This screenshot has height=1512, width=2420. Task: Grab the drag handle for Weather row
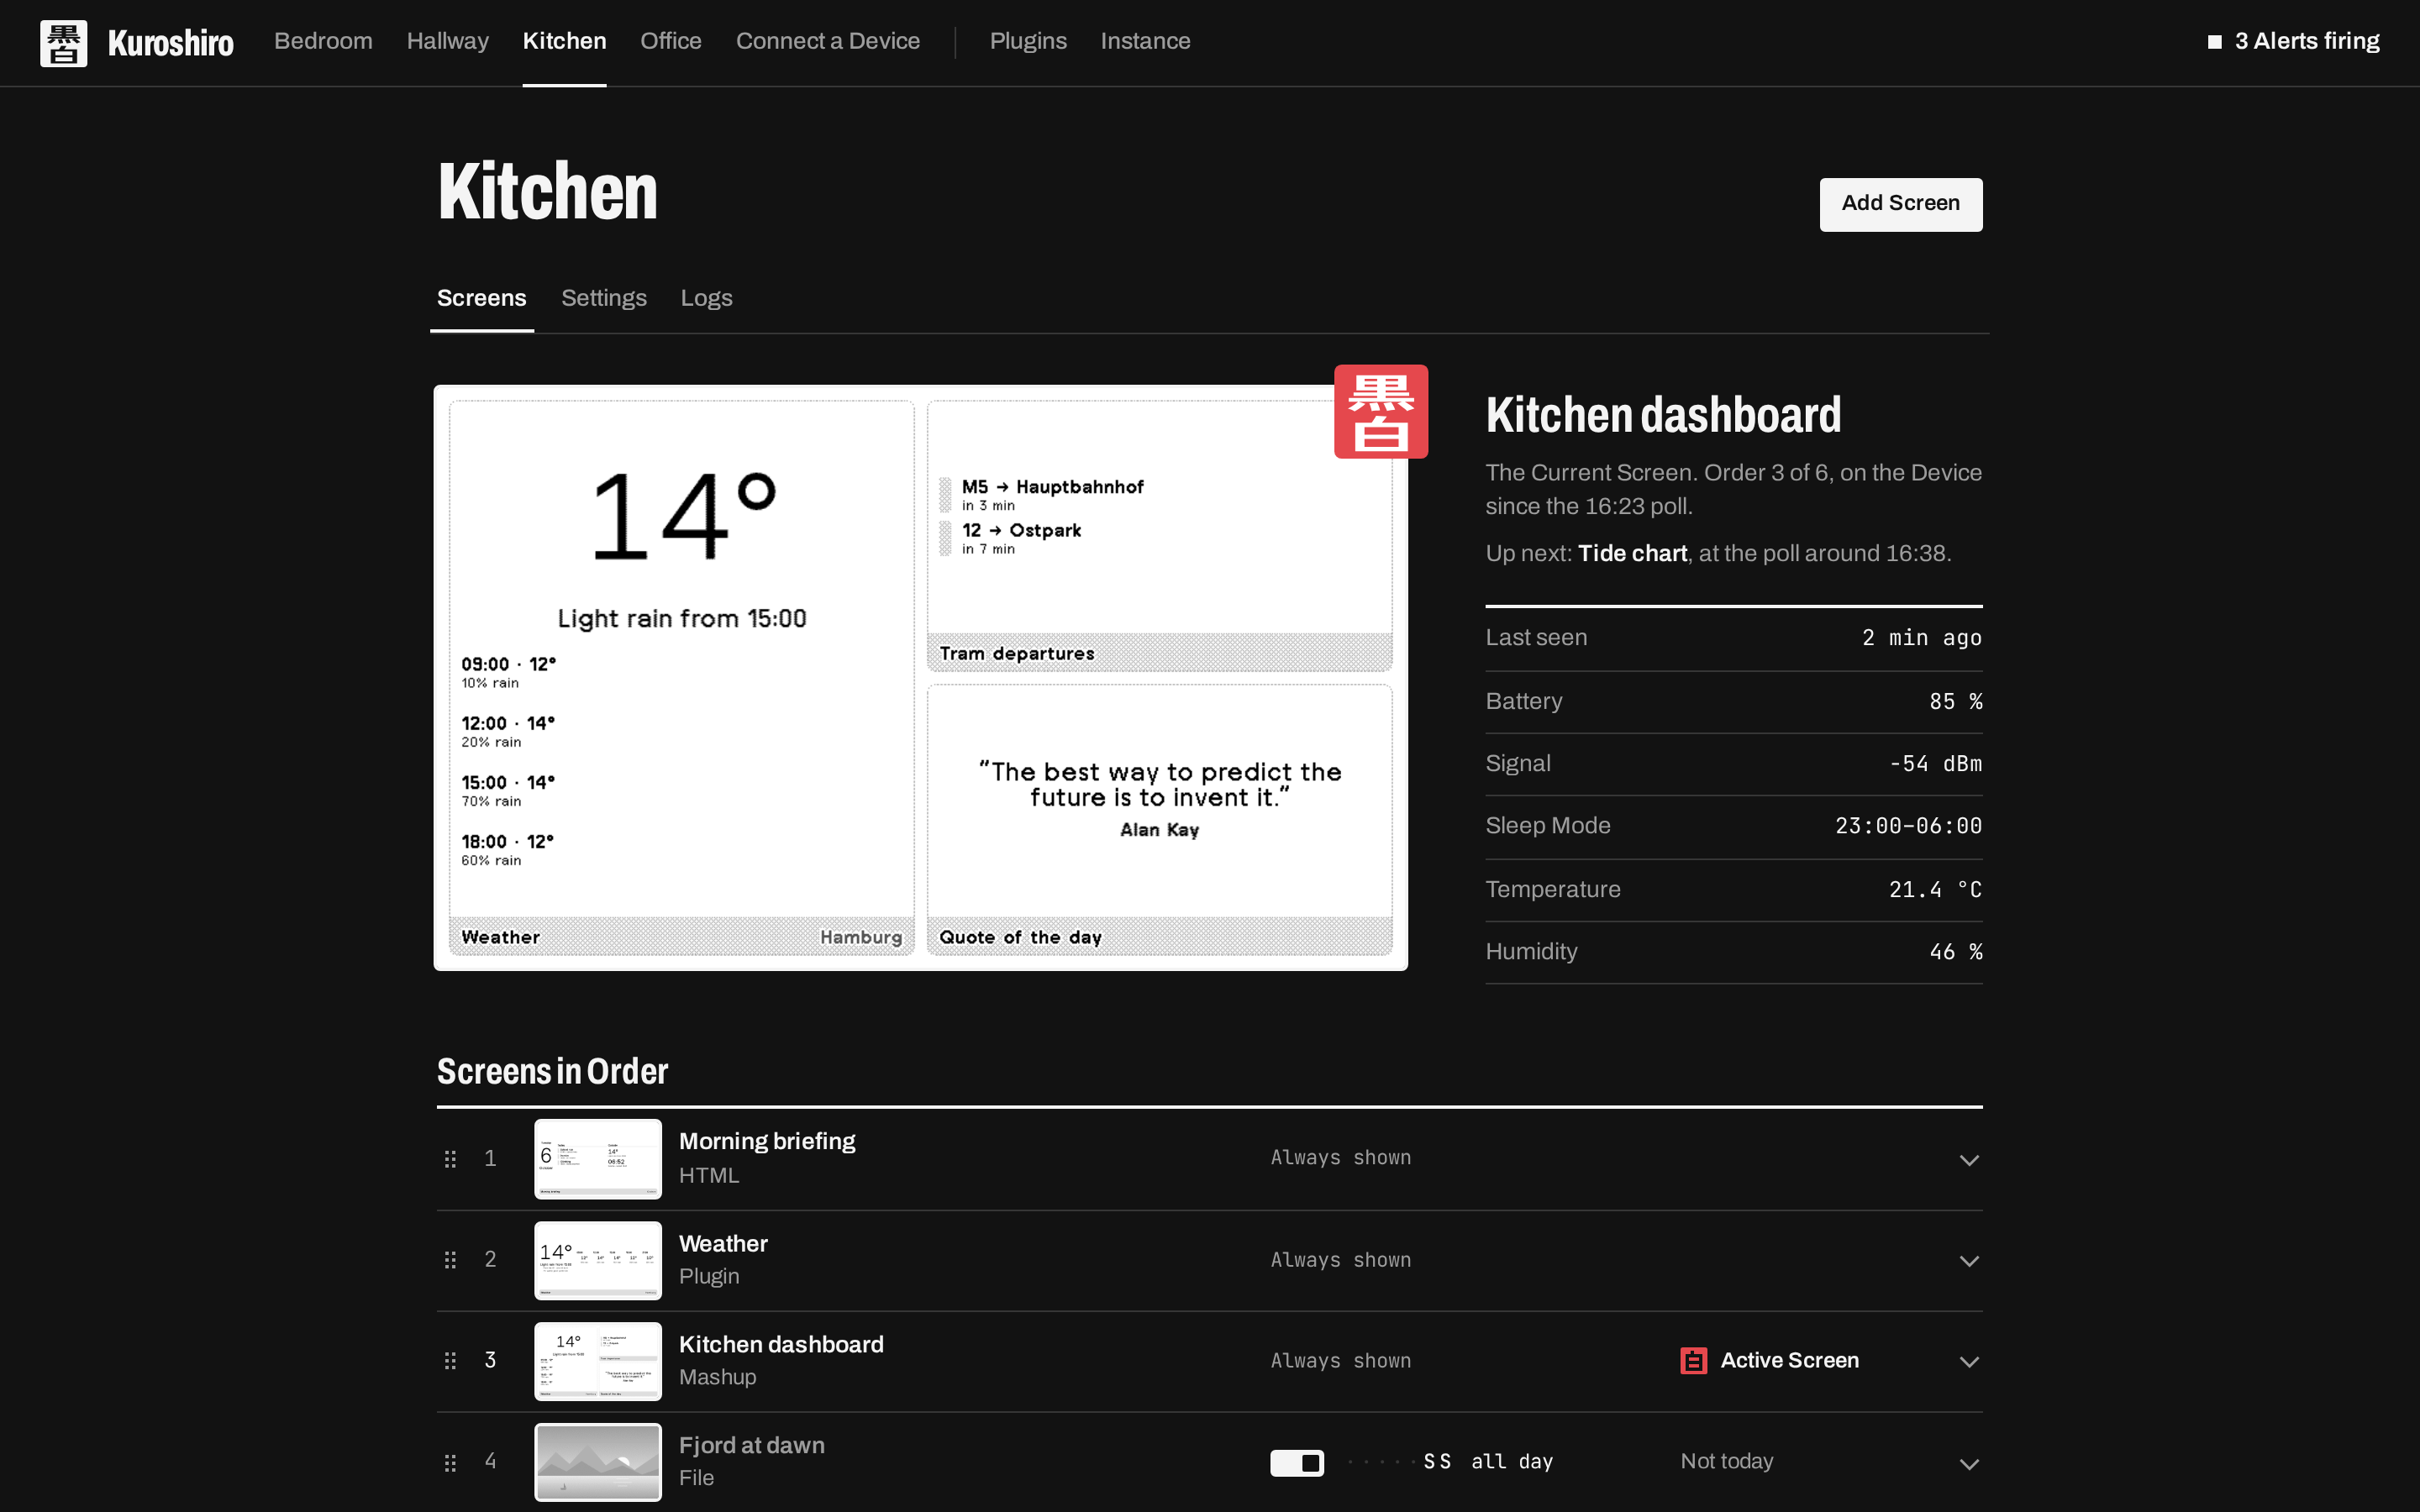[x=450, y=1260]
